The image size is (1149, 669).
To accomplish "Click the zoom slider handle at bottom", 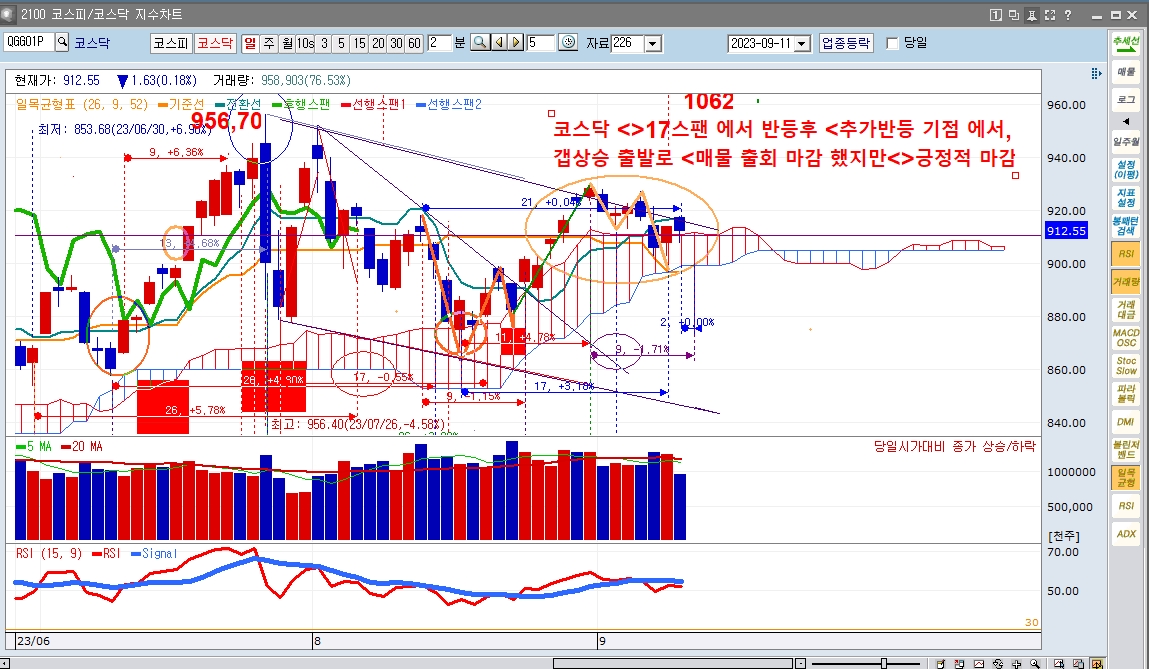I will point(884,663).
